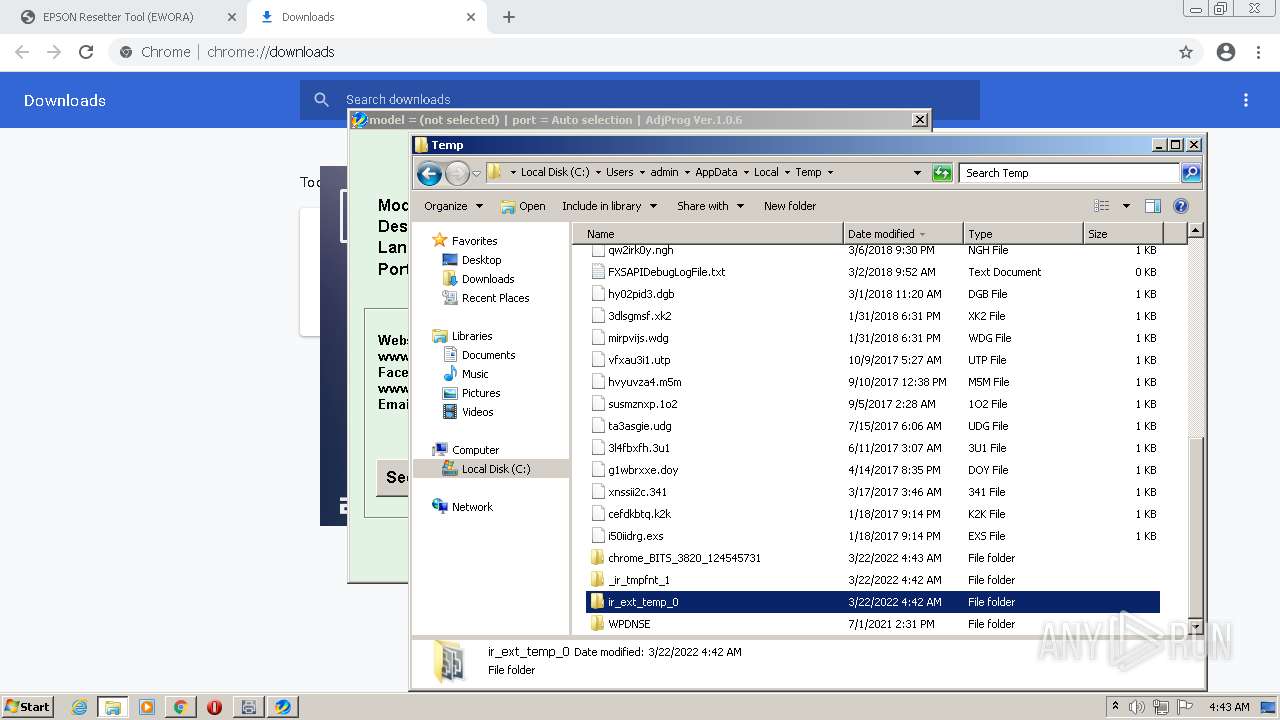This screenshot has width=1280, height=720.
Task: Select the WPDNSE folder
Action: [629, 624]
